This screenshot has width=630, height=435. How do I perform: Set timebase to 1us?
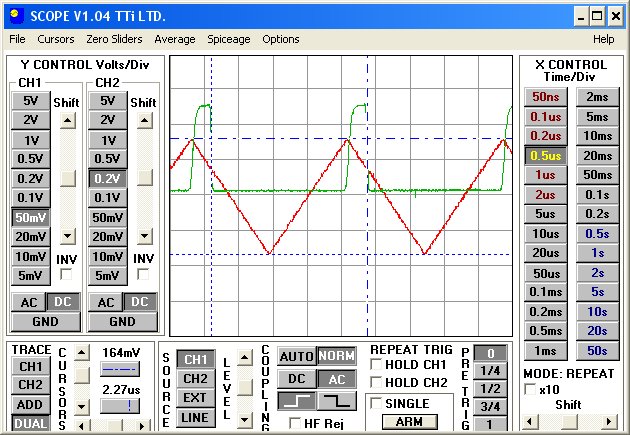545,175
